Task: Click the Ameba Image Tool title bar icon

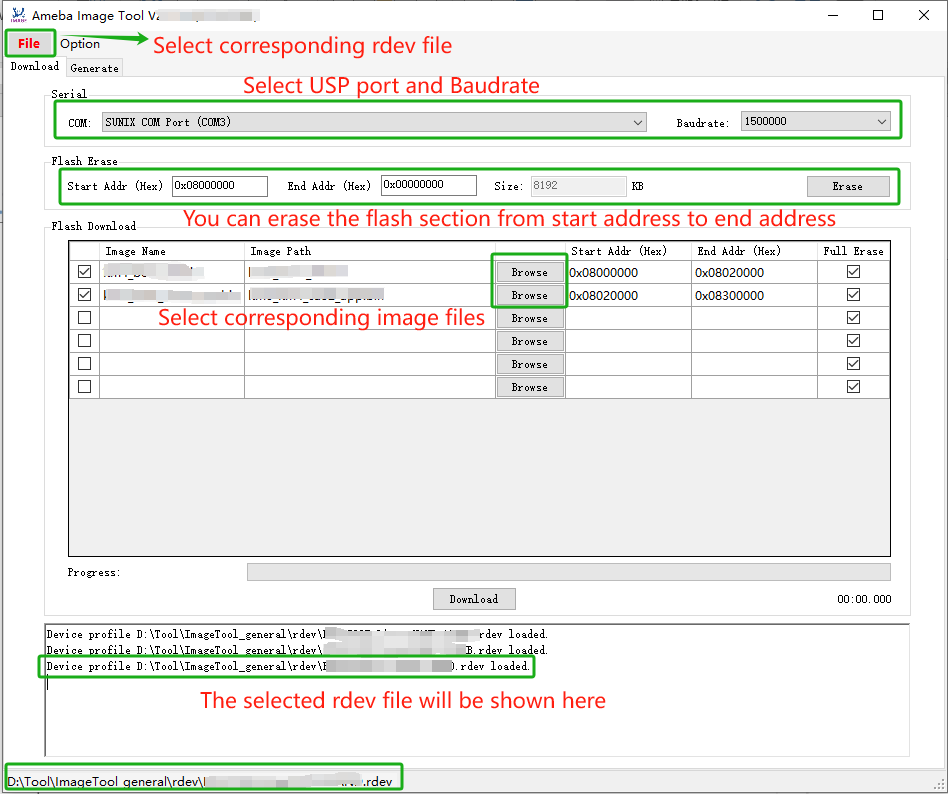Action: click(x=19, y=15)
